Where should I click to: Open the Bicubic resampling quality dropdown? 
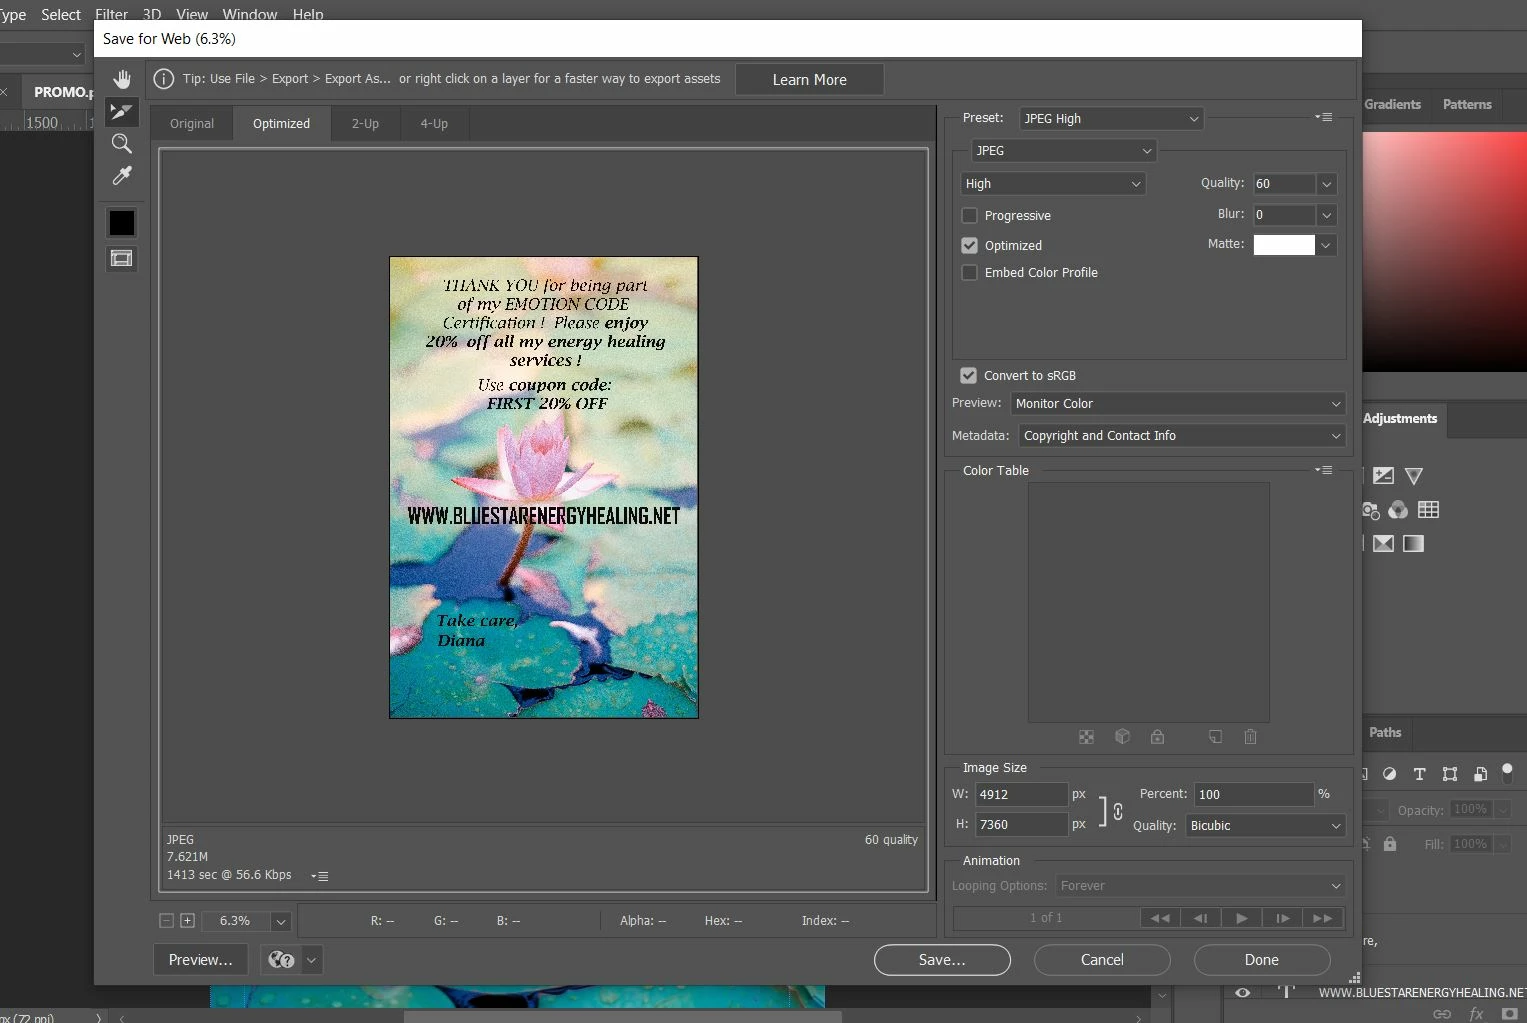pos(1264,826)
